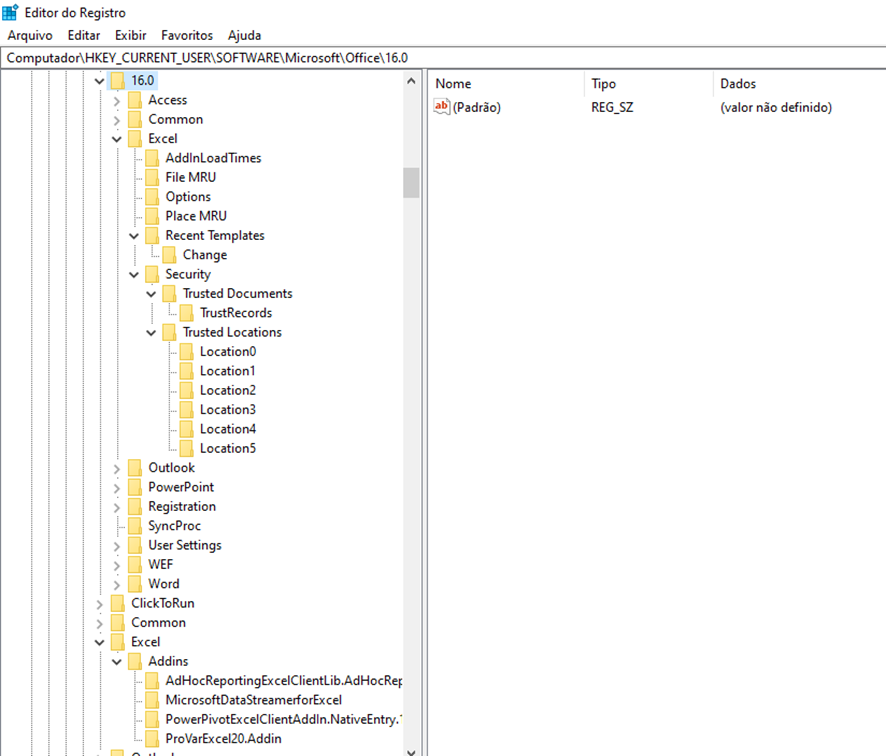Viewport: 886px width, 756px height.
Task: Select the AdHocReportingExcelClientLib key label
Action: click(284, 681)
